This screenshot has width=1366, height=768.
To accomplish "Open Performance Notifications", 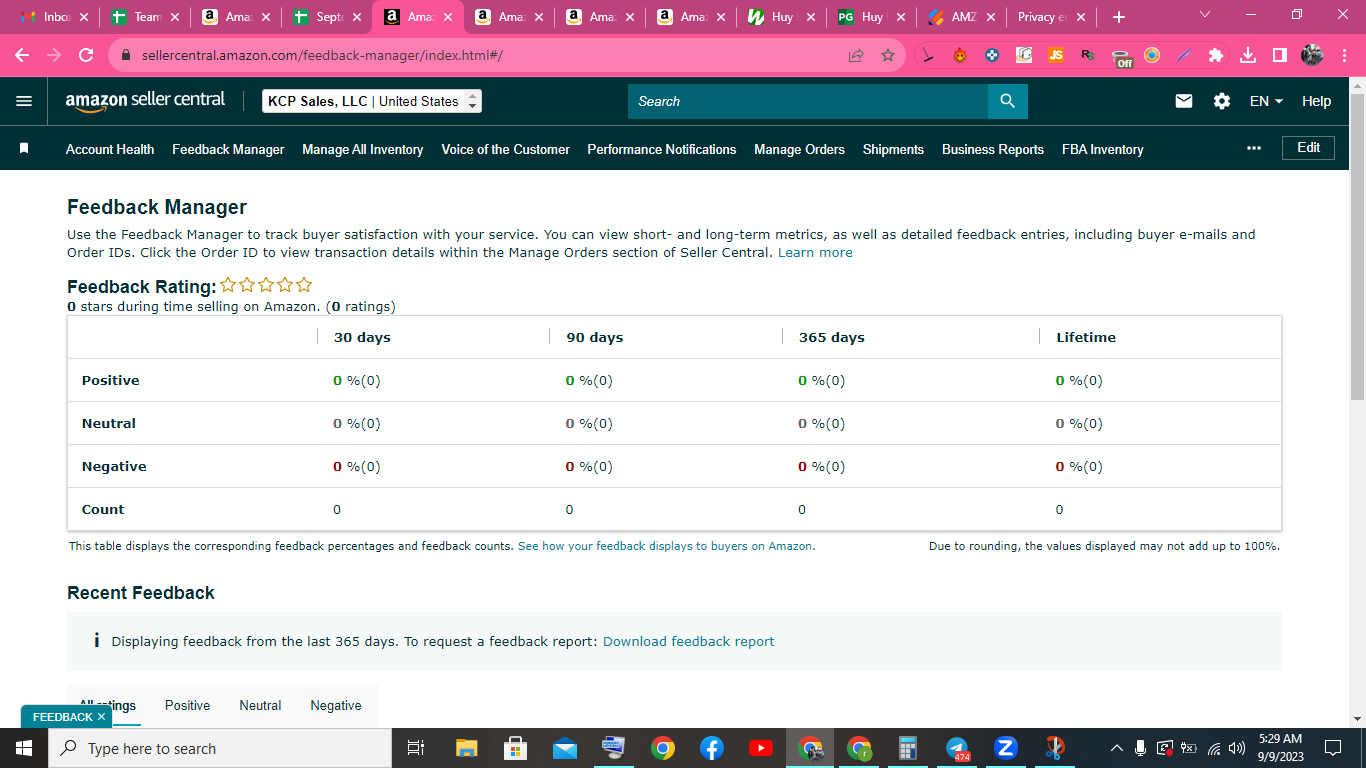I will tap(662, 149).
